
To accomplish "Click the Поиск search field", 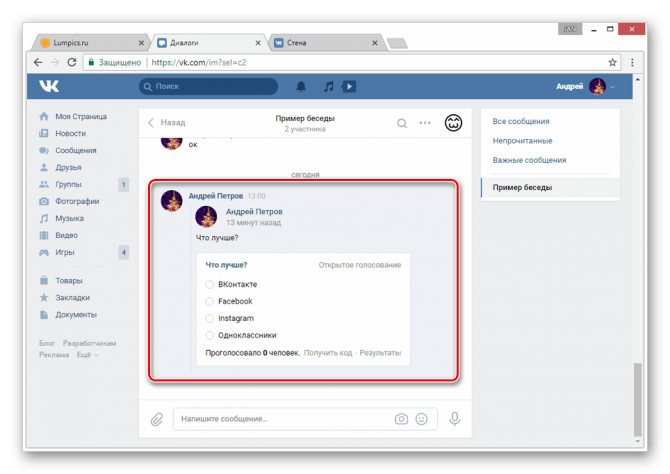I will [x=209, y=86].
